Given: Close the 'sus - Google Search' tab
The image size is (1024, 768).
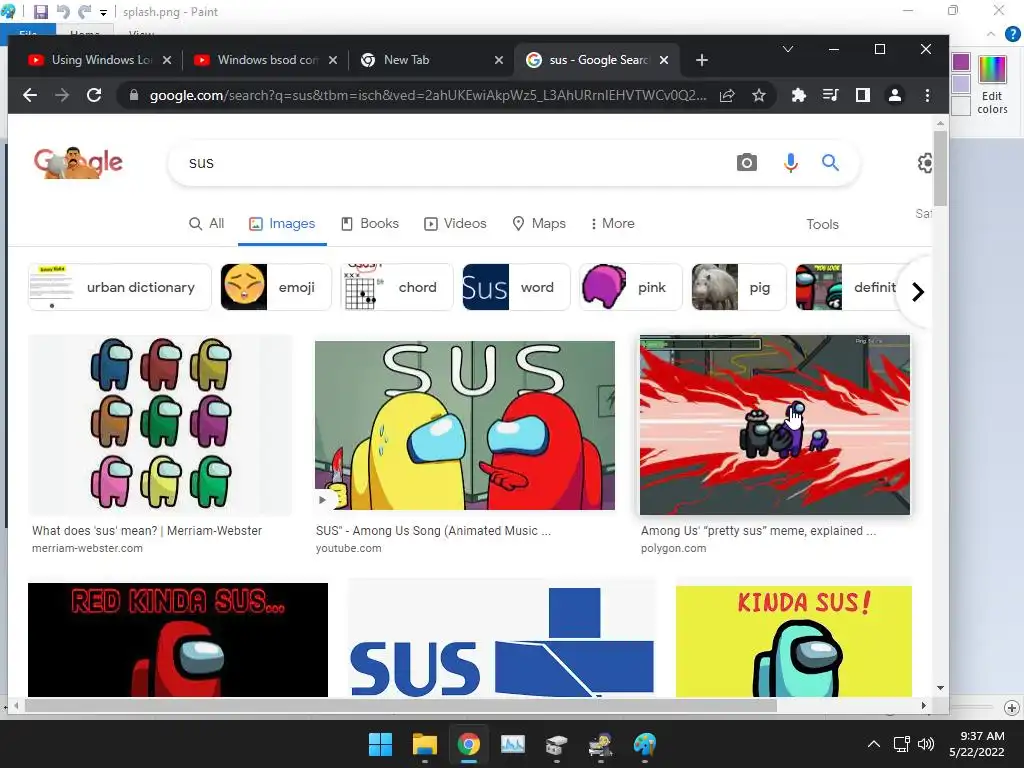Looking at the screenshot, I should pyautogui.click(x=664, y=60).
